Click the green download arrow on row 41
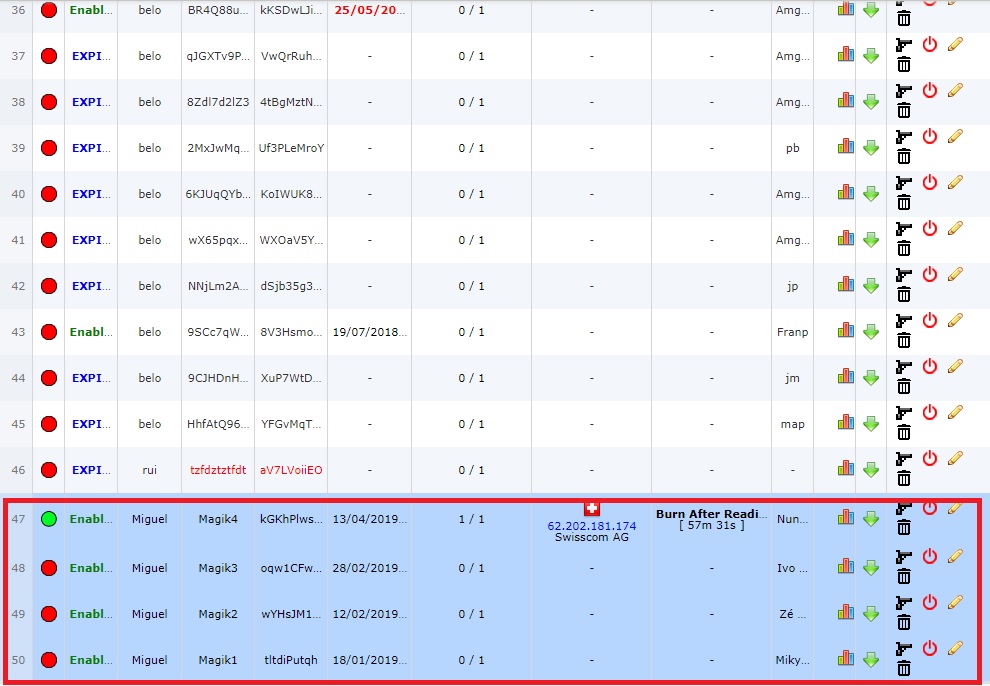 pos(871,240)
